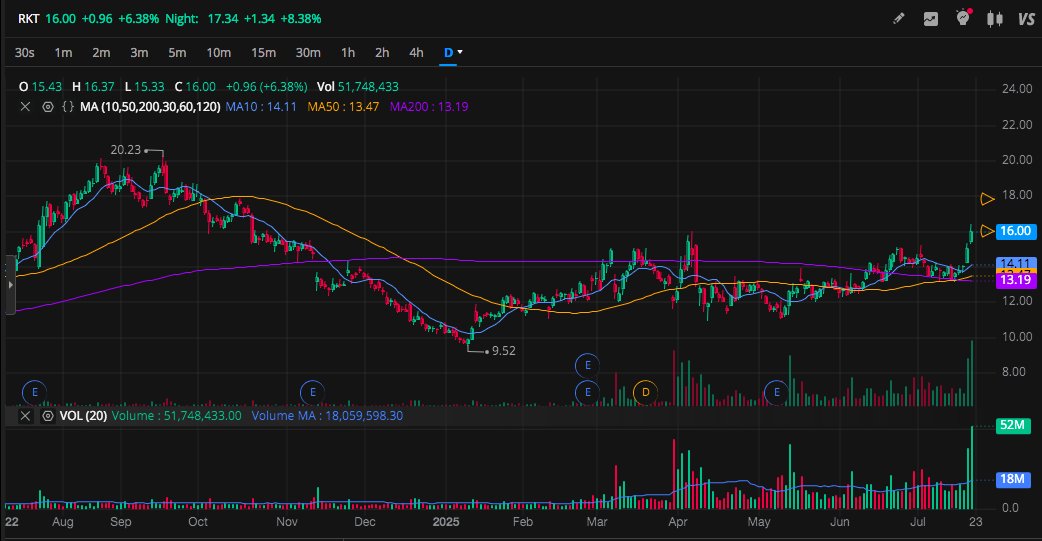This screenshot has width=1042, height=541.
Task: Open the D daily timeframe dropdown
Action: pos(453,53)
